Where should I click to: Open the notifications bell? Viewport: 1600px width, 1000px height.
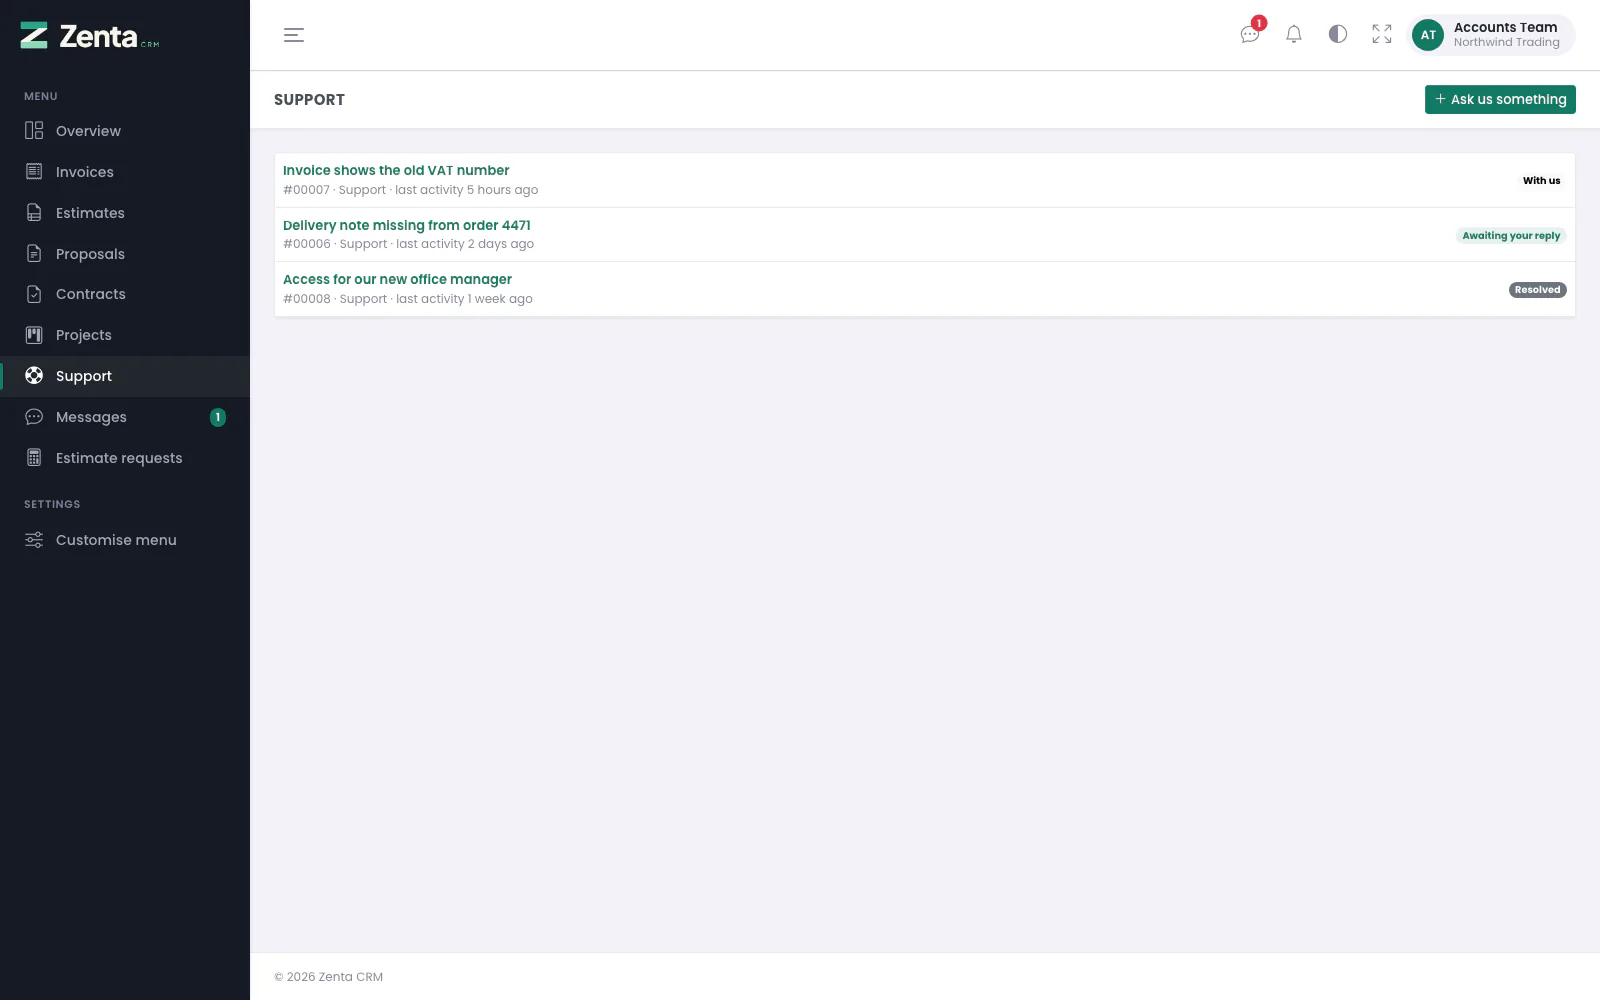[x=1294, y=35]
